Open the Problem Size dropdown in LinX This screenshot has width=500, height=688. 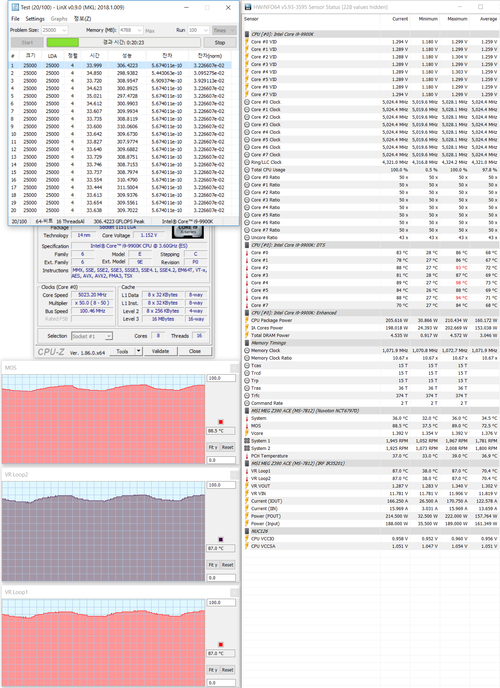click(54, 30)
